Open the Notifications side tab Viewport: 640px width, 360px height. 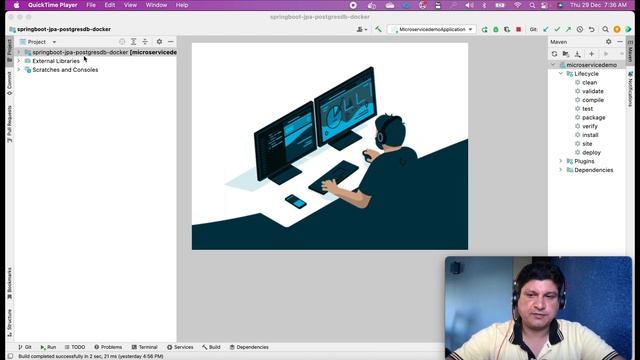630,89
